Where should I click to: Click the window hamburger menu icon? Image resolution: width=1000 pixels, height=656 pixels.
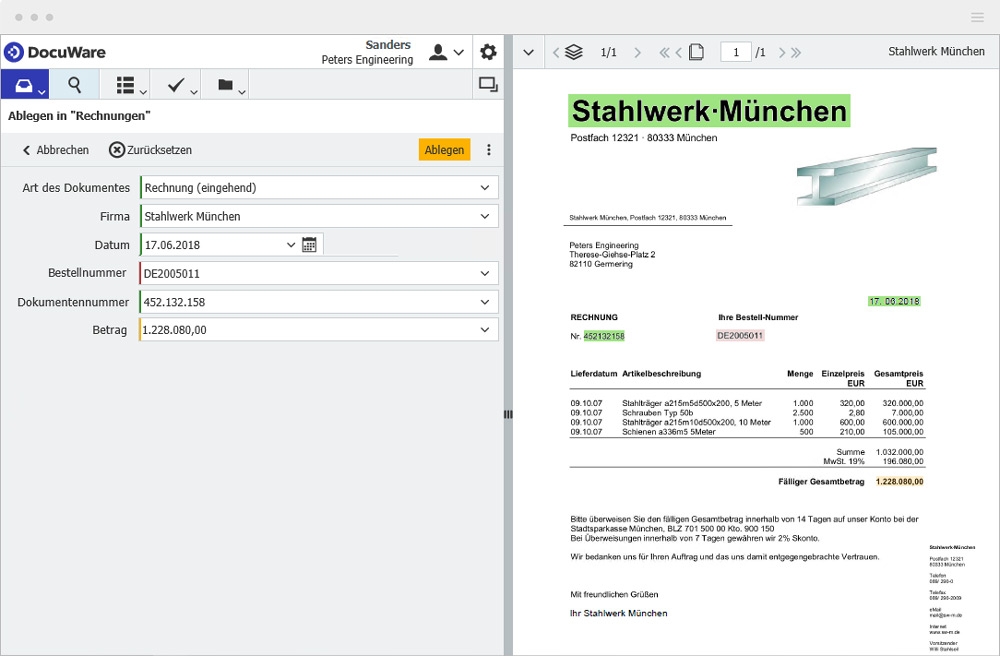click(x=977, y=17)
